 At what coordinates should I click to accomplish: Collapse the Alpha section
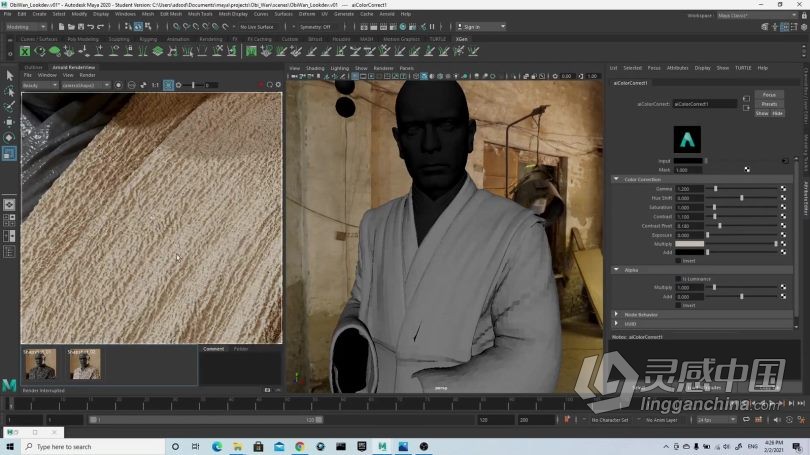point(616,270)
